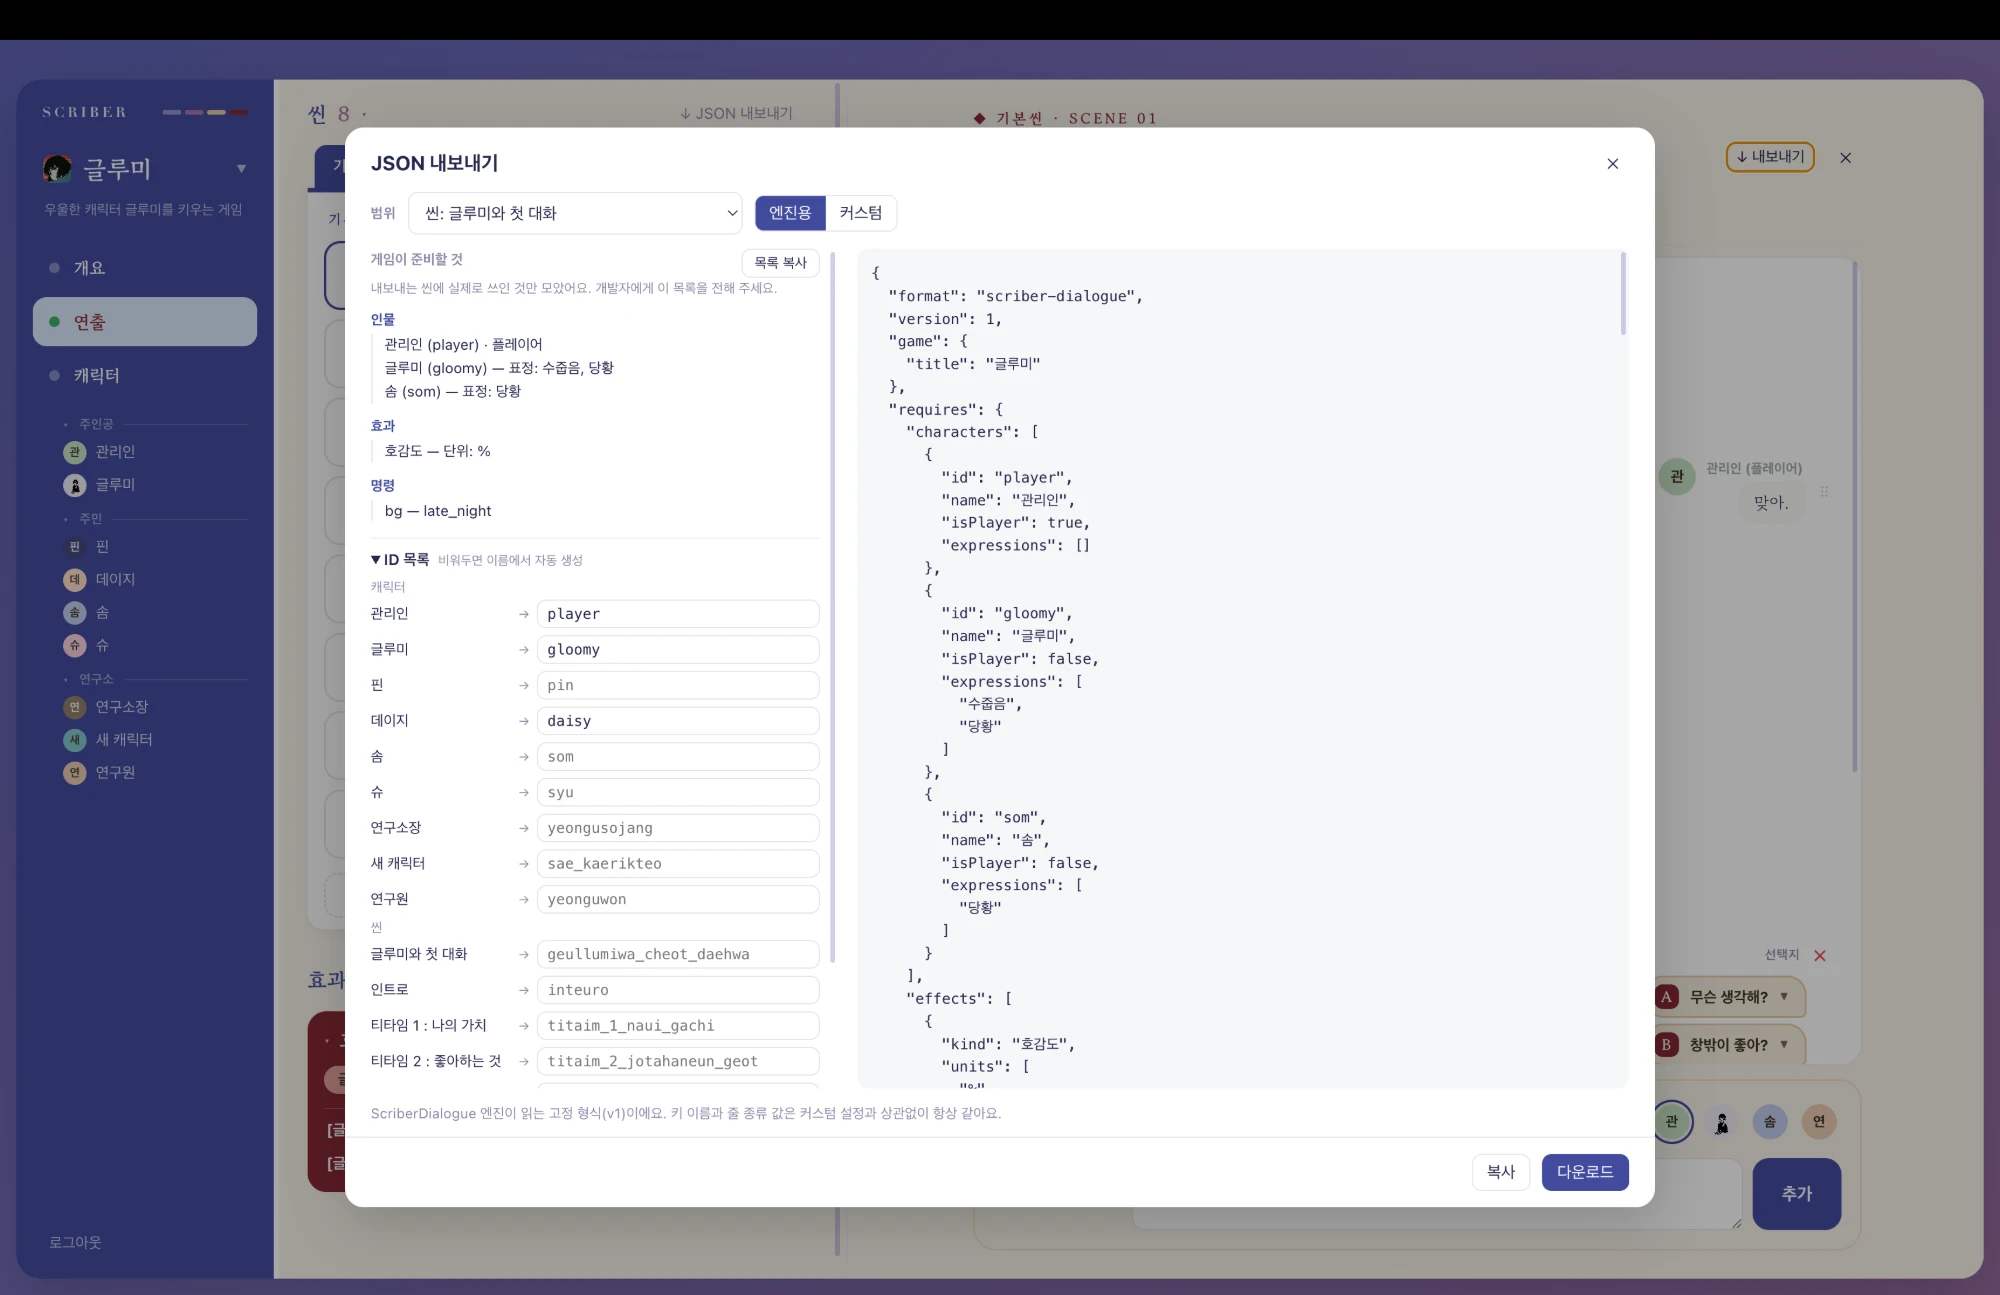The height and width of the screenshot is (1295, 2000).
Task: Remove the 선택지 with red X icon
Action: pos(1820,955)
